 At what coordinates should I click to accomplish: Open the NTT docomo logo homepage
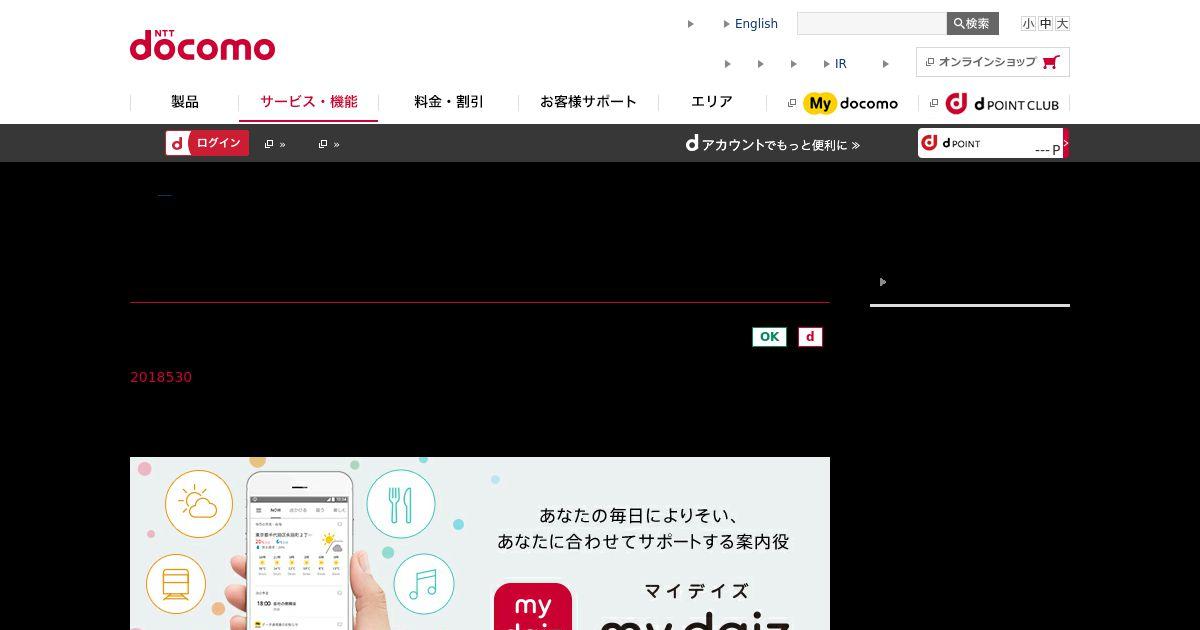coord(202,45)
